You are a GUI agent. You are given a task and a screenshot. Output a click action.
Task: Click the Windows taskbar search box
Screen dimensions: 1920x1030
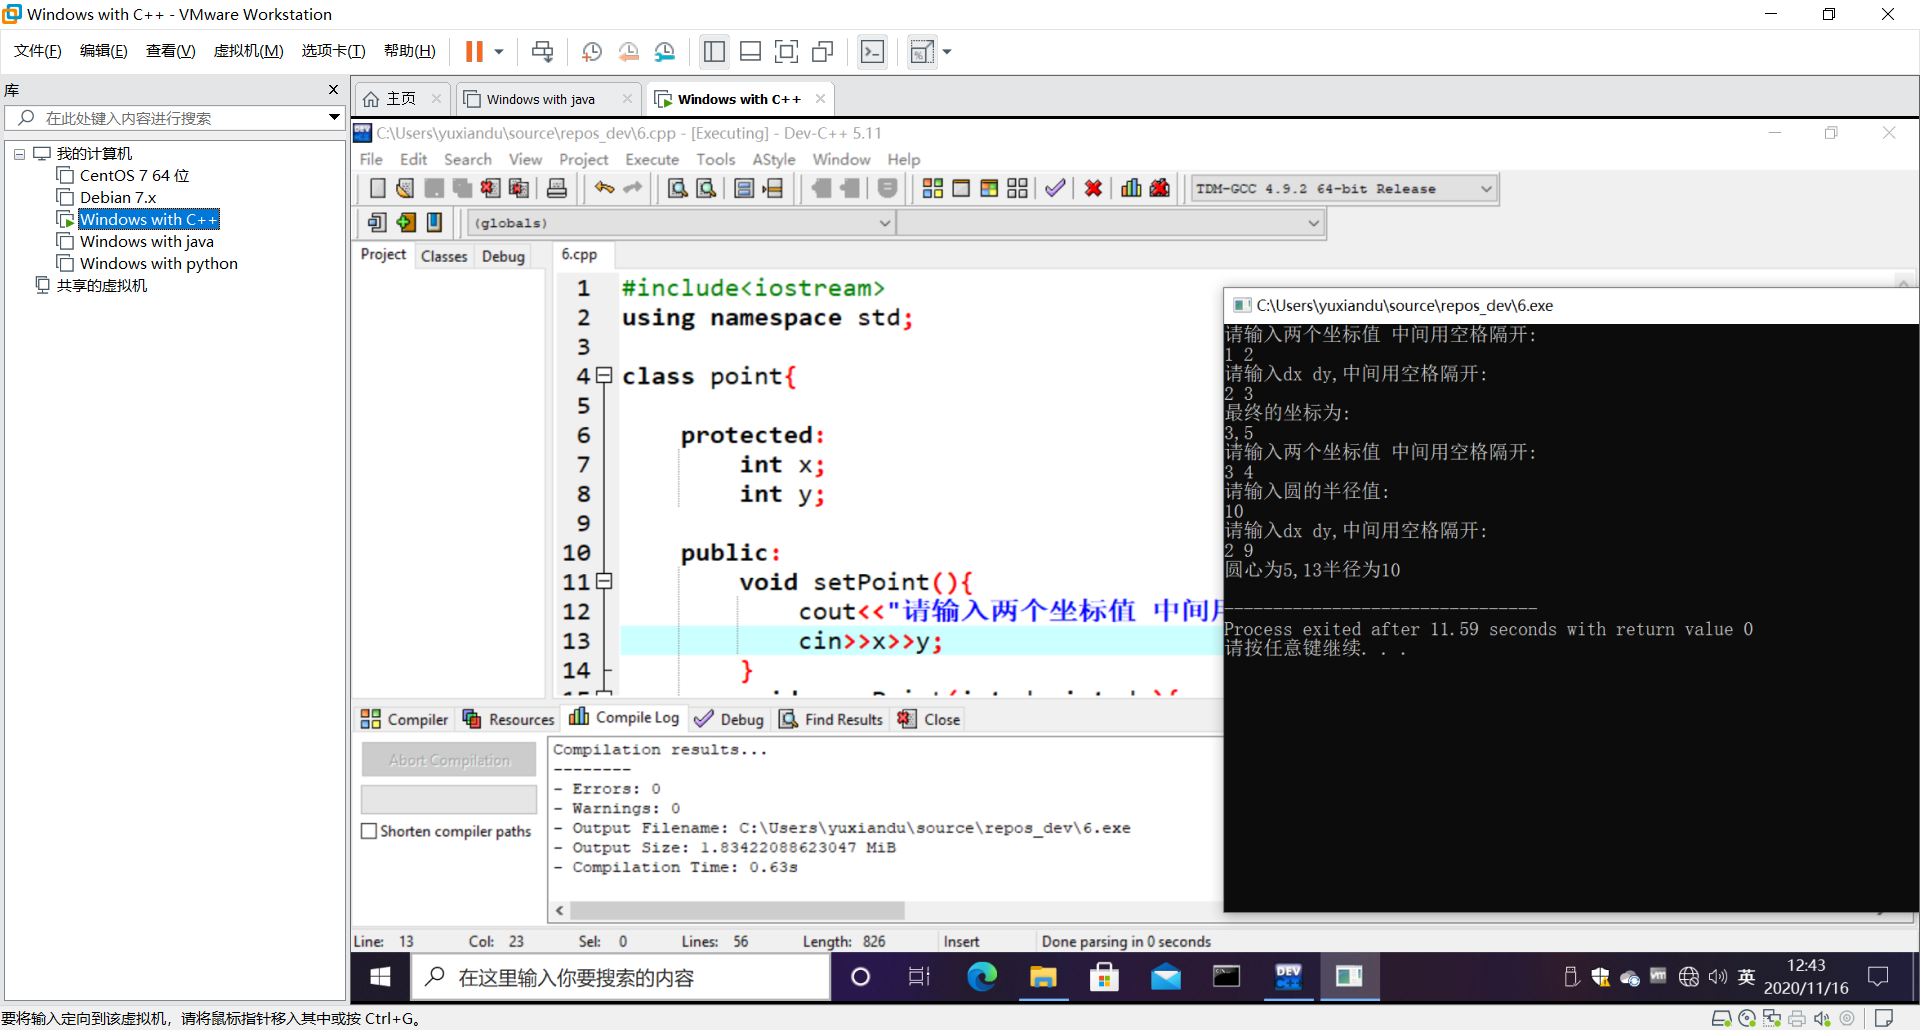pos(621,977)
